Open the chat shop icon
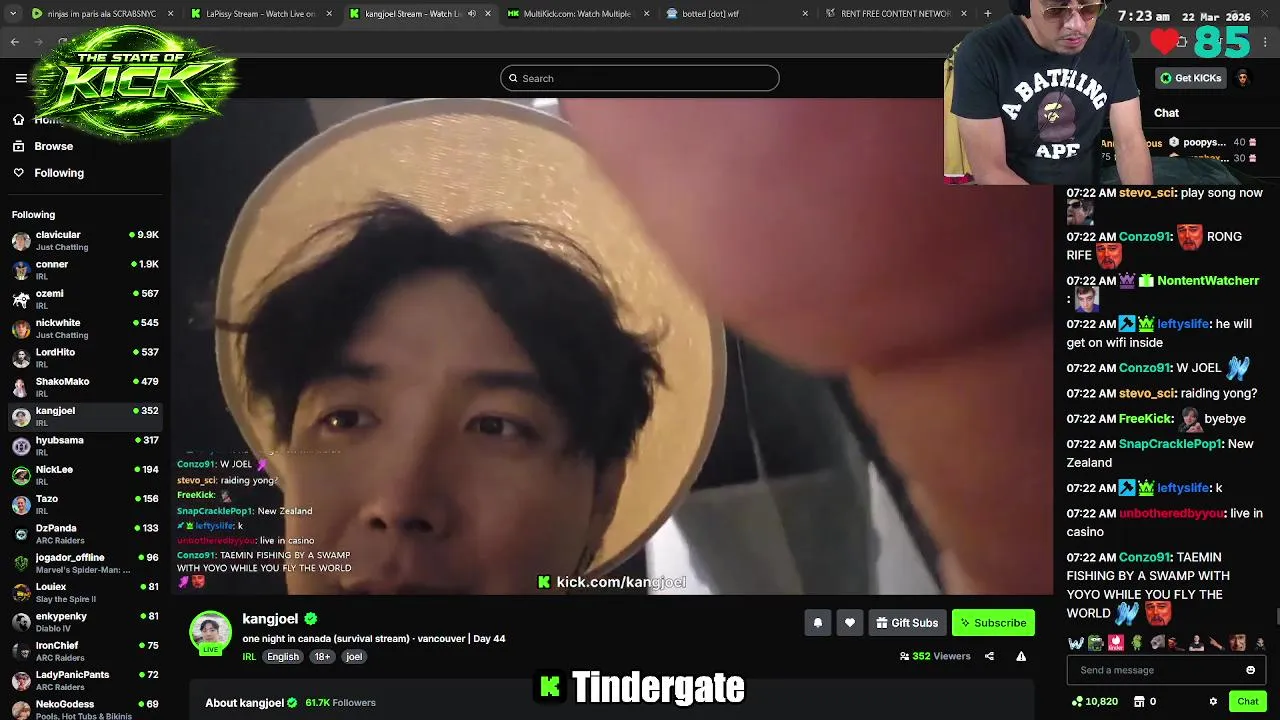Screen dimensions: 1280x720 tap(1138, 702)
